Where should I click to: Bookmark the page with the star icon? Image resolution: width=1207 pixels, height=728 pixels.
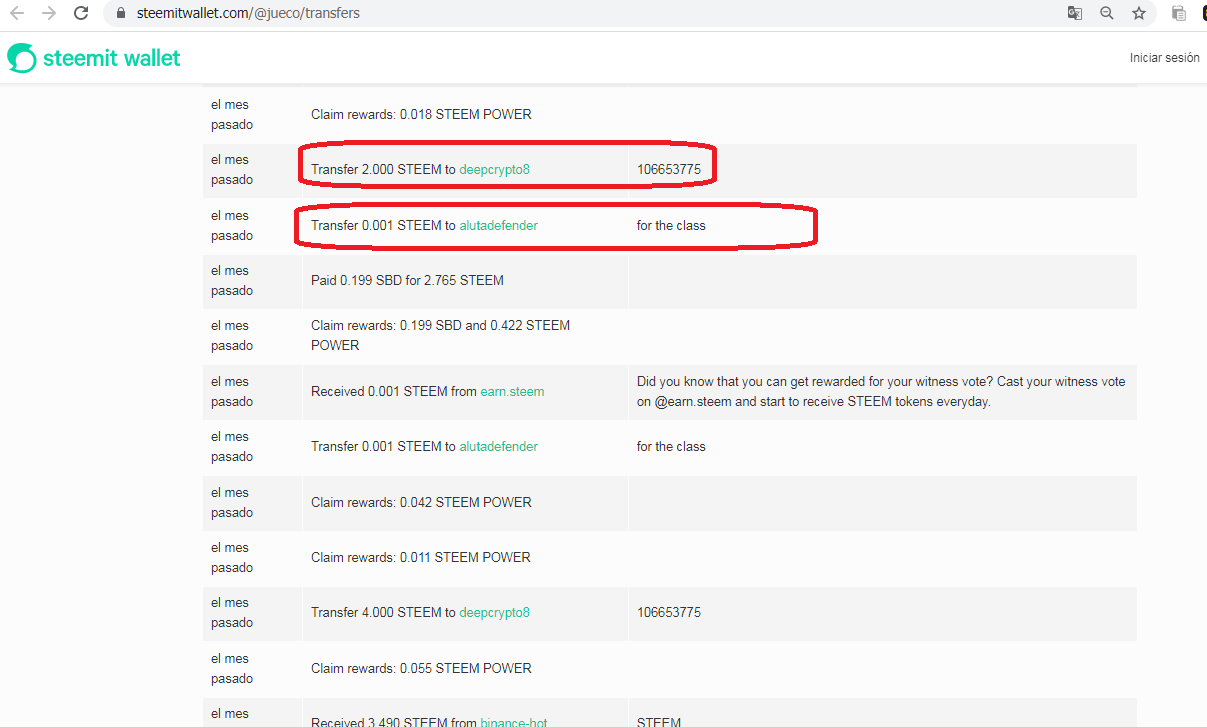pyautogui.click(x=1139, y=13)
